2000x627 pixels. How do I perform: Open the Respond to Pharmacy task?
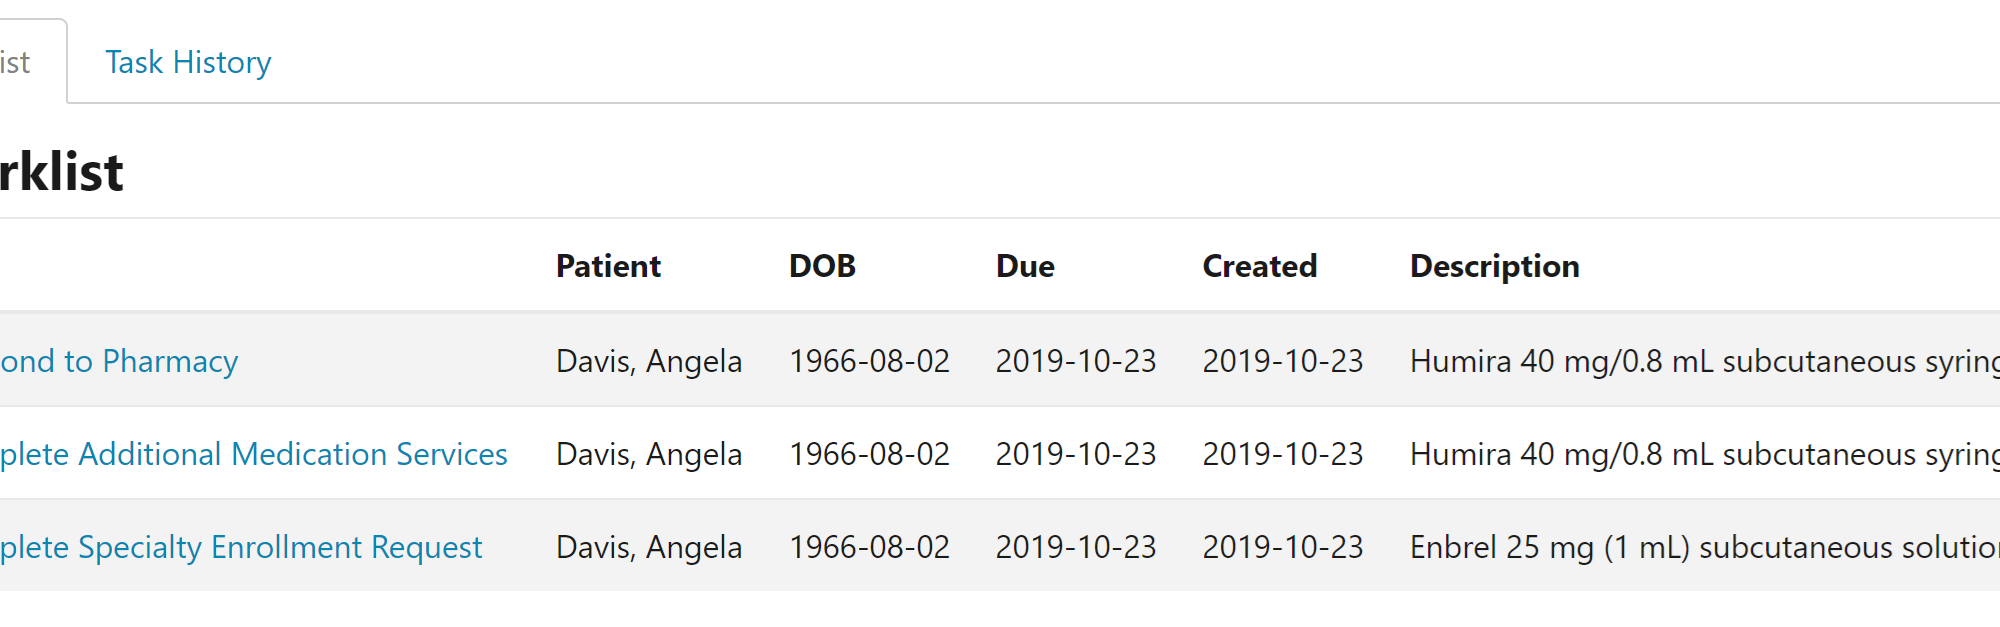click(119, 361)
